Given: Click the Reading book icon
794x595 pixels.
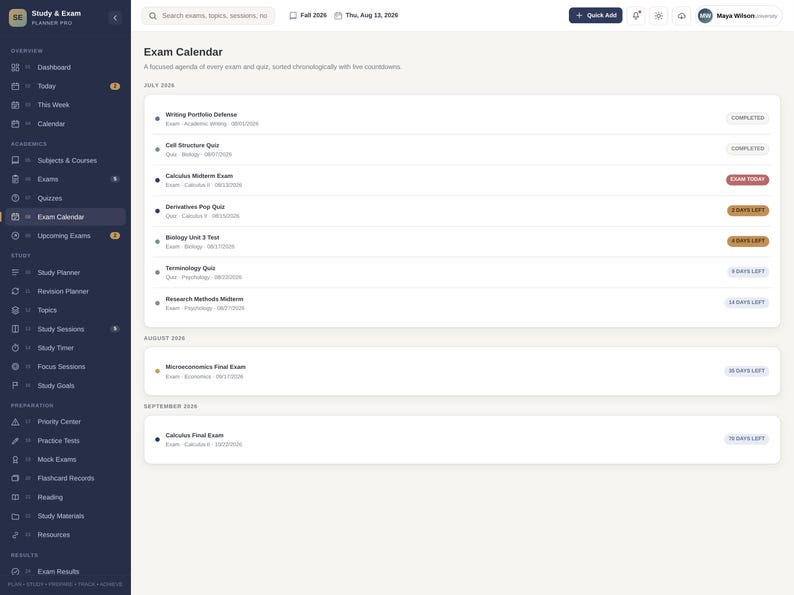Looking at the screenshot, I should (x=15, y=497).
